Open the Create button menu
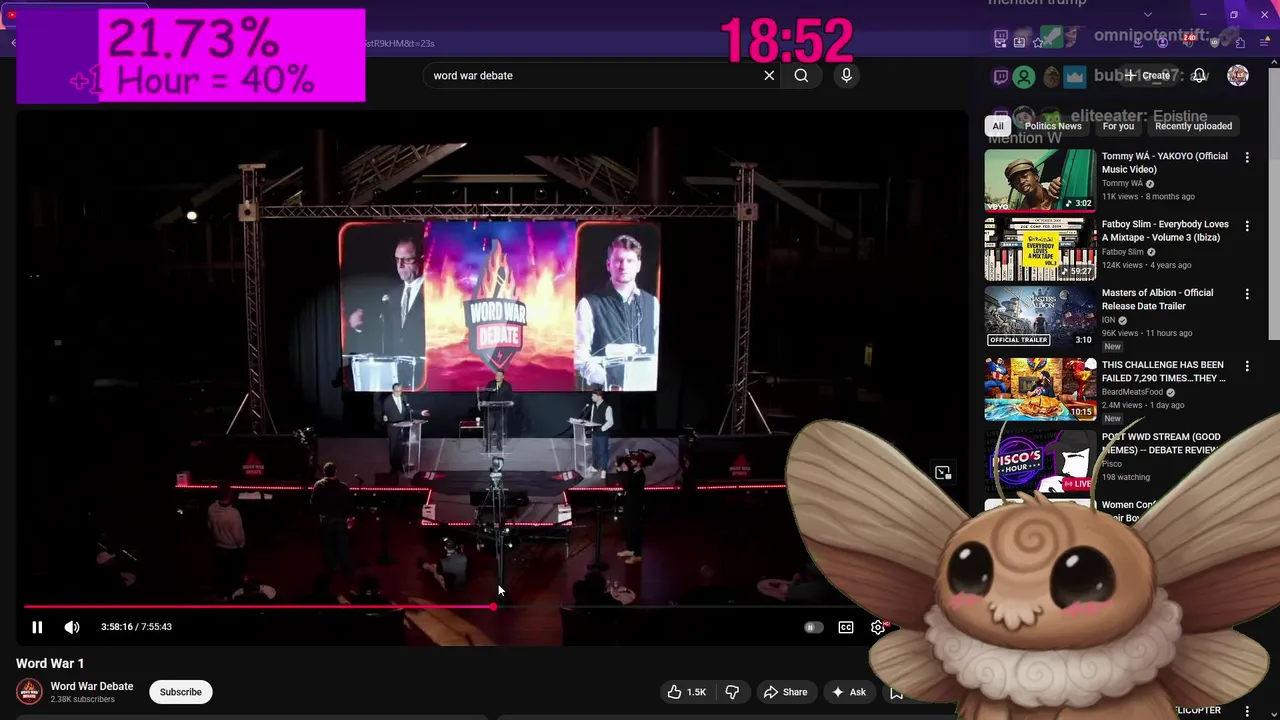This screenshot has height=720, width=1280. coord(1147,75)
